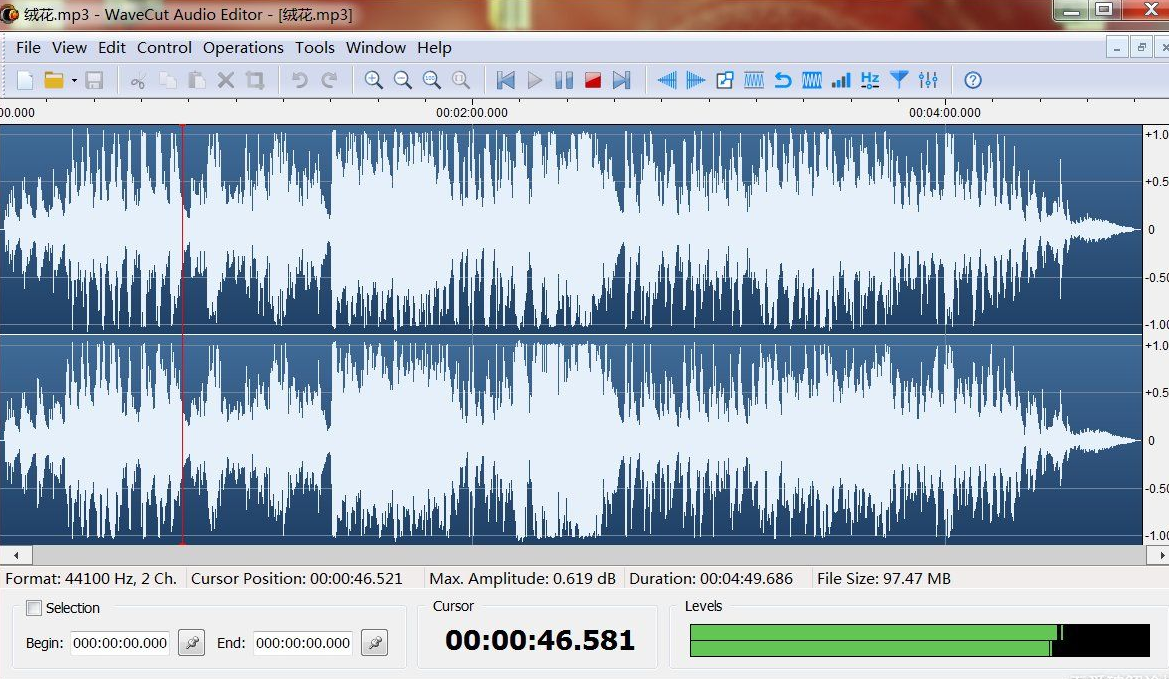Image resolution: width=1169 pixels, height=679 pixels.
Task: Click the solid blue waveform icon
Action: pyautogui.click(x=812, y=80)
